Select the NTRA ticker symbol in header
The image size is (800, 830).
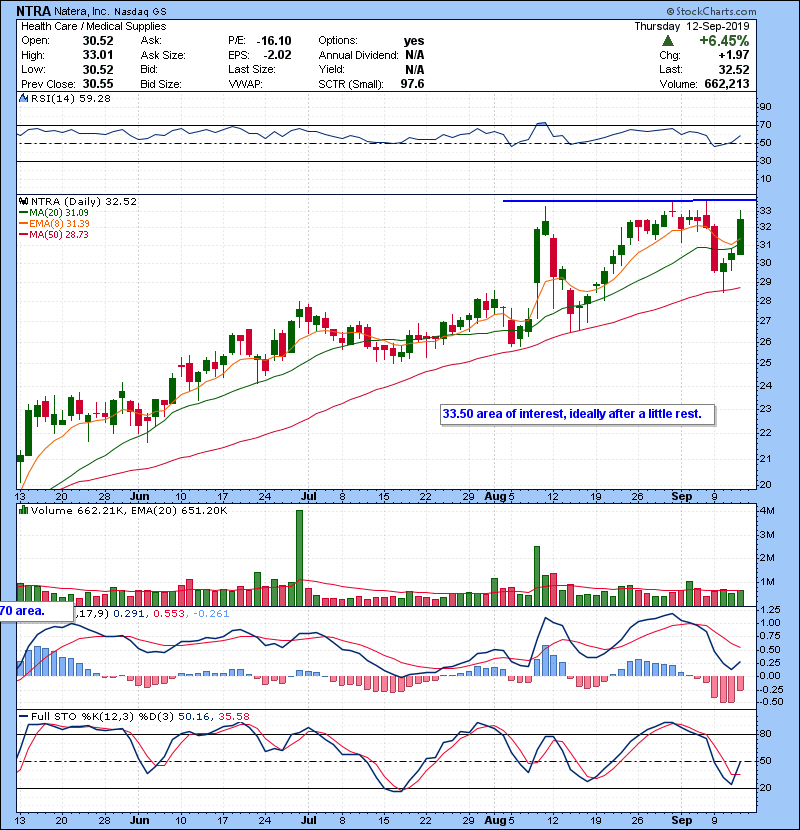pyautogui.click(x=33, y=11)
